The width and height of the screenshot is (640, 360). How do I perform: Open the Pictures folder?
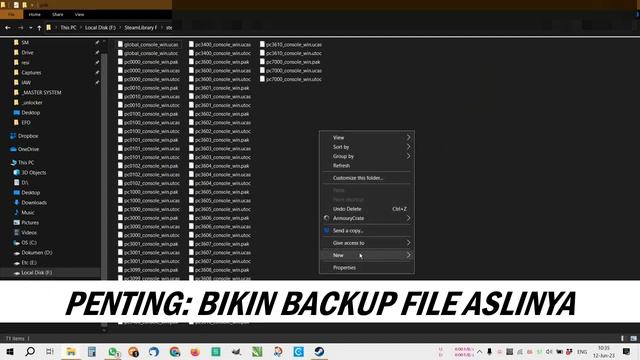pos(30,222)
